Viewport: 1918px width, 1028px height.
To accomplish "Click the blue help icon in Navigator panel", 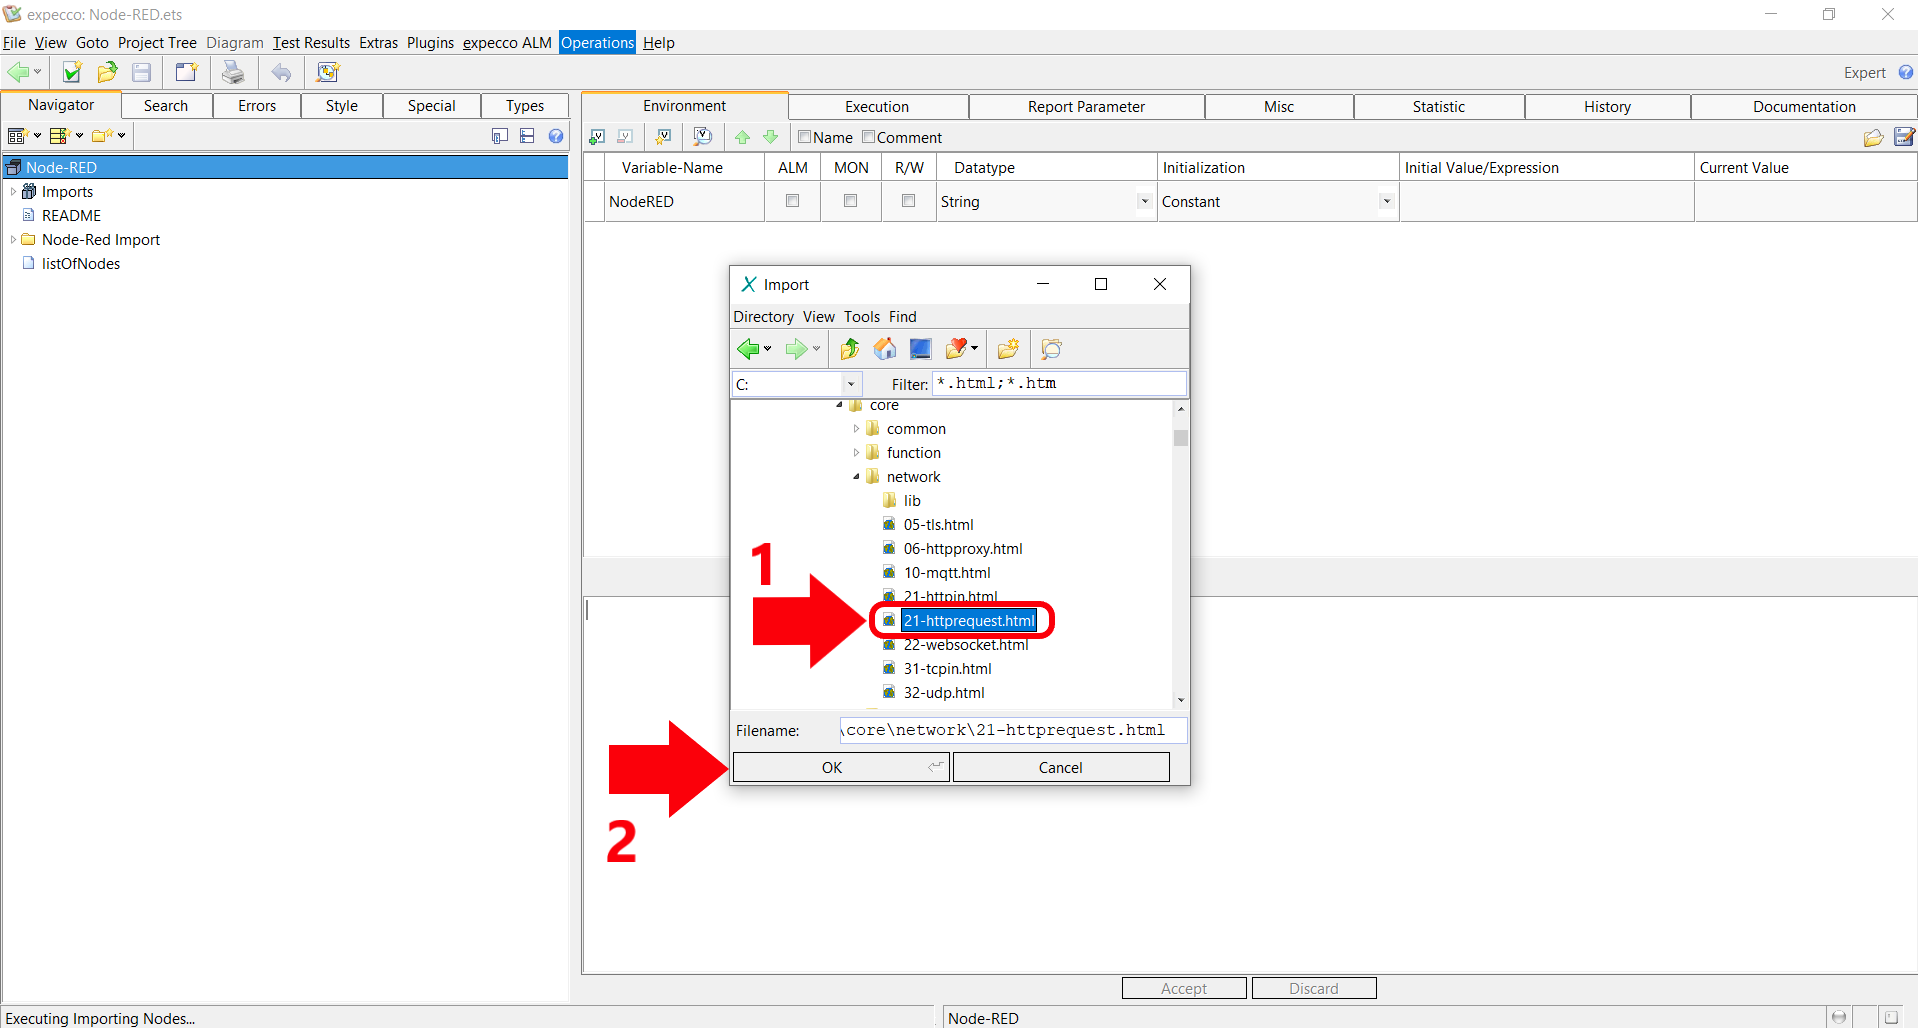I will point(556,136).
